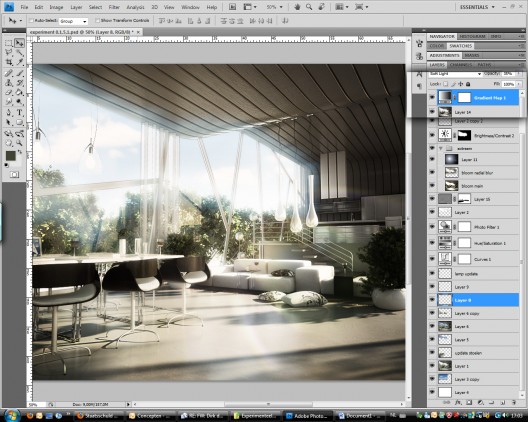
Task: Click the Hand tool in application bar
Action: [297, 7]
